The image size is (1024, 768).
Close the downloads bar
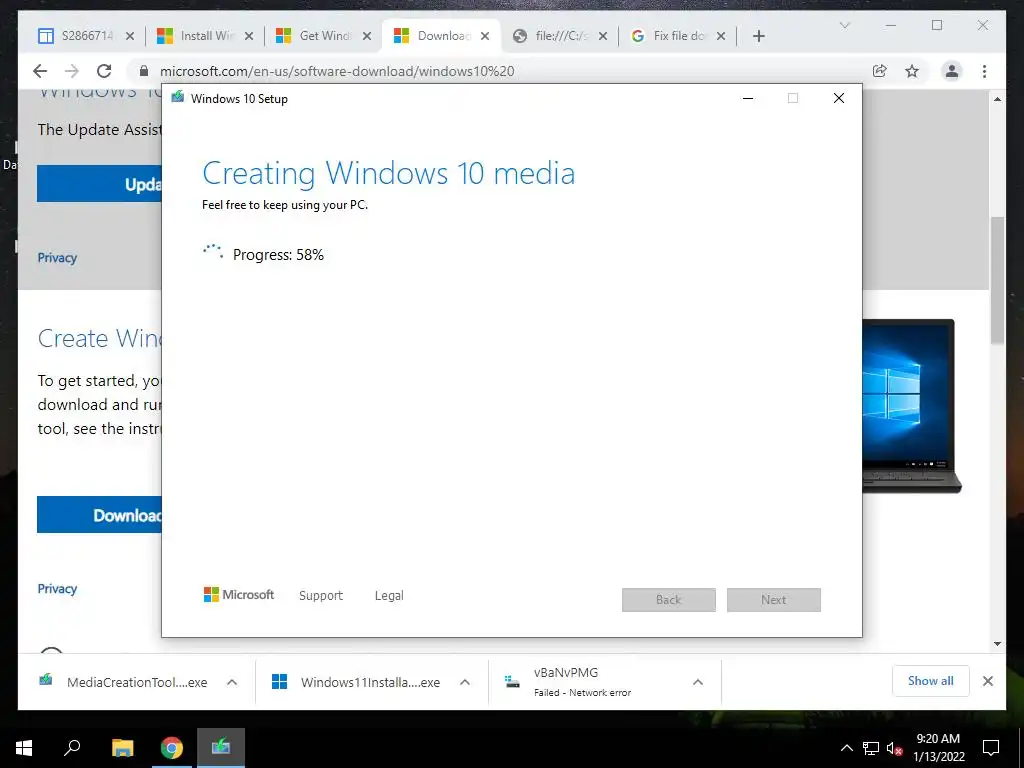988,681
